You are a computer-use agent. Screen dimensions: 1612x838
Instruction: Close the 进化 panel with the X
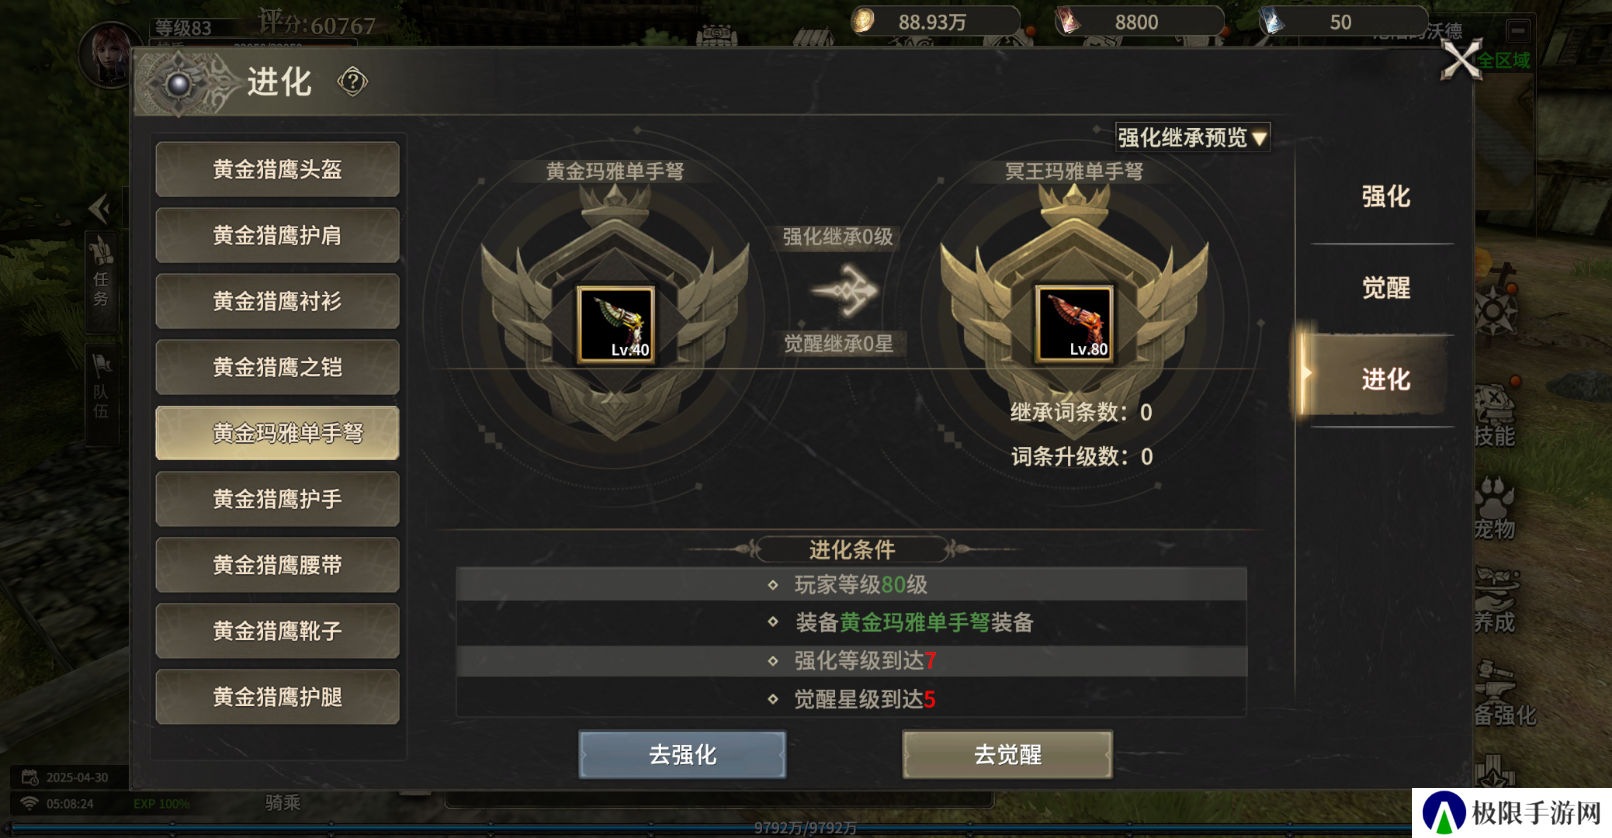tap(1461, 60)
